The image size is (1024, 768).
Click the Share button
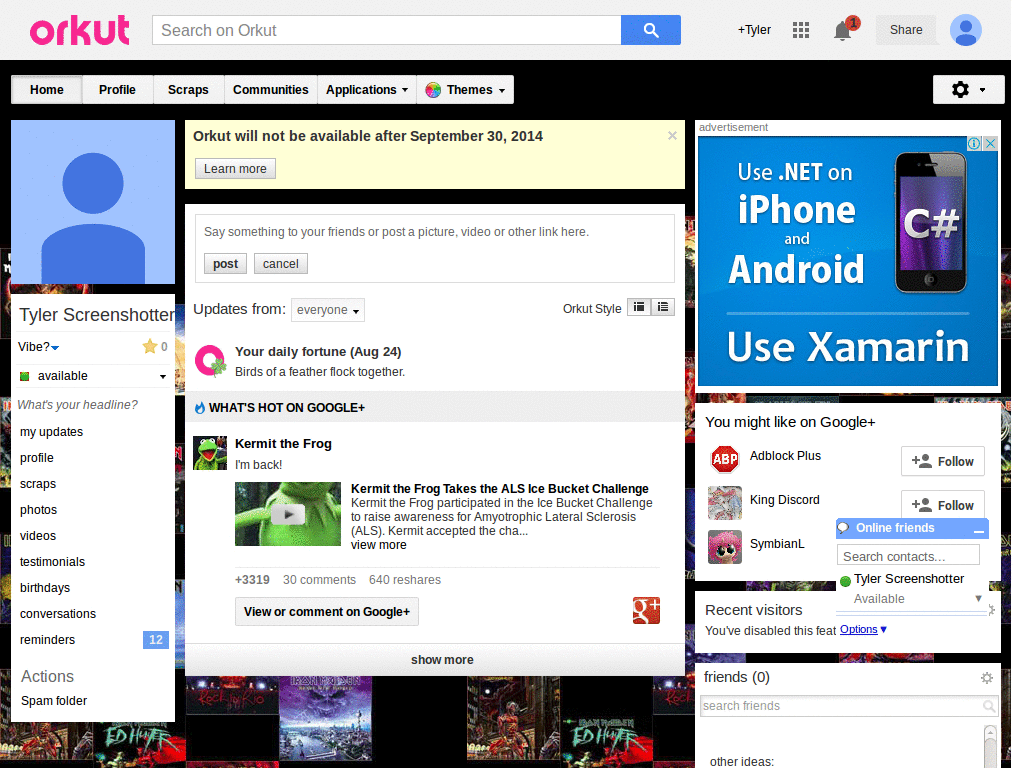coord(906,30)
